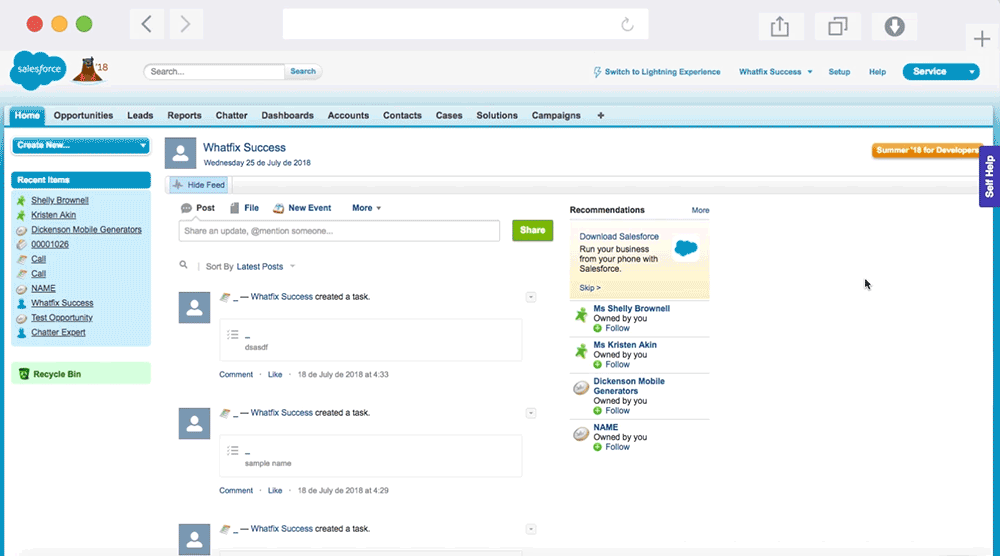The image size is (1000, 556).
Task: Select the New Event calendar icon
Action: coord(279,208)
